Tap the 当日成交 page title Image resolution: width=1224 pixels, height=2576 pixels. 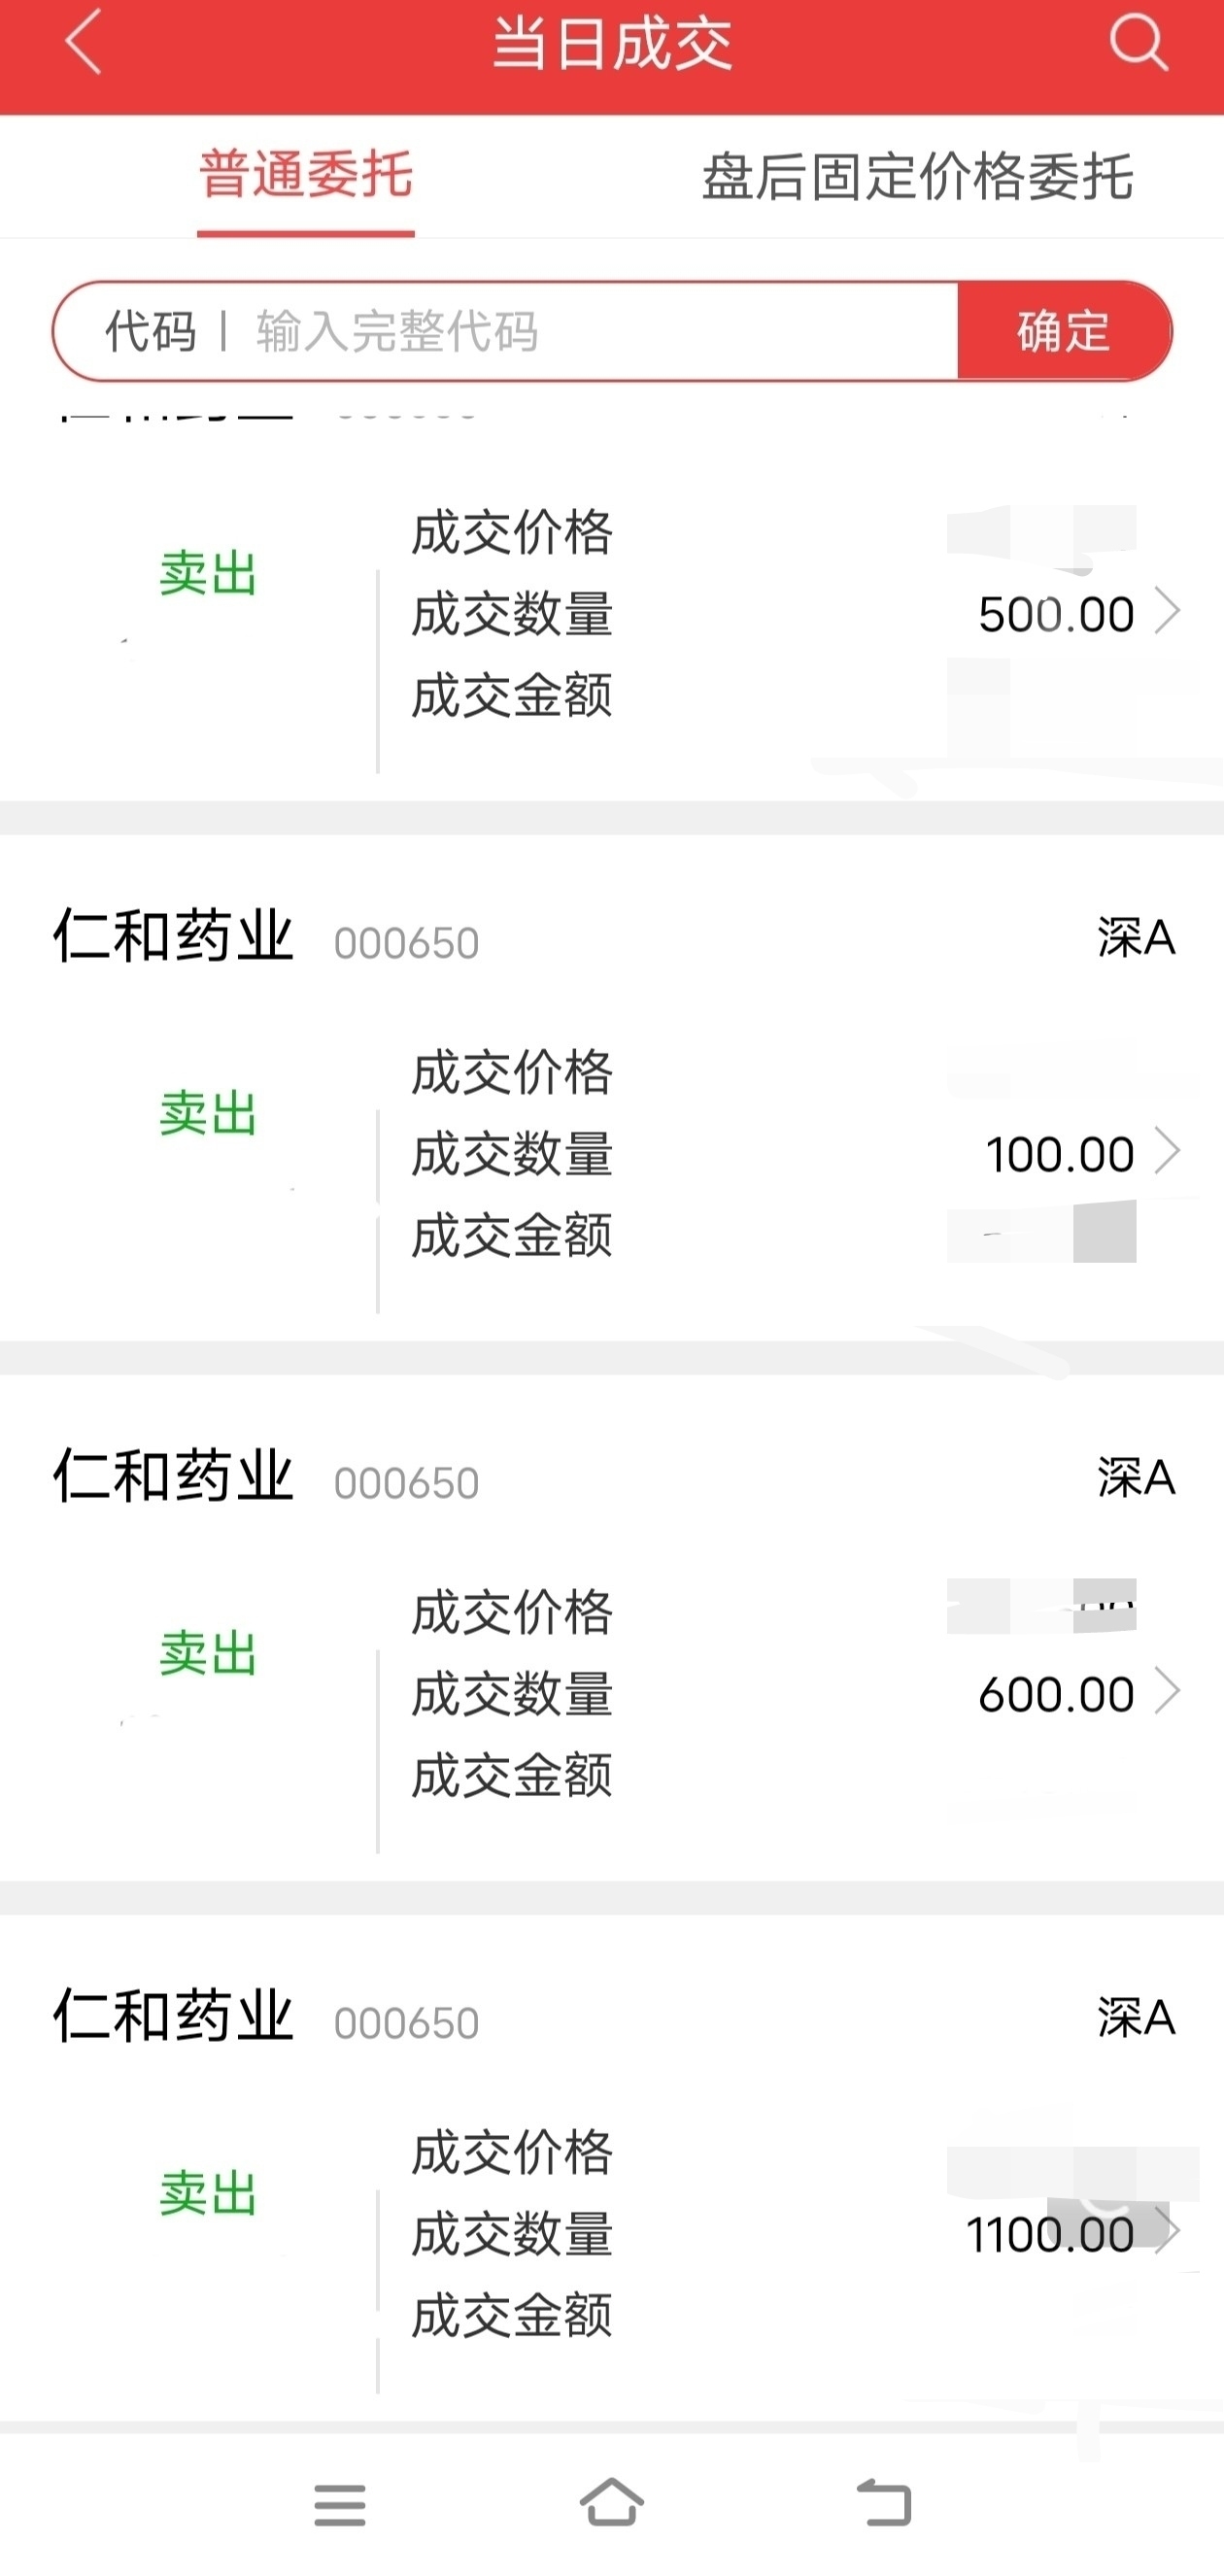coord(612,44)
